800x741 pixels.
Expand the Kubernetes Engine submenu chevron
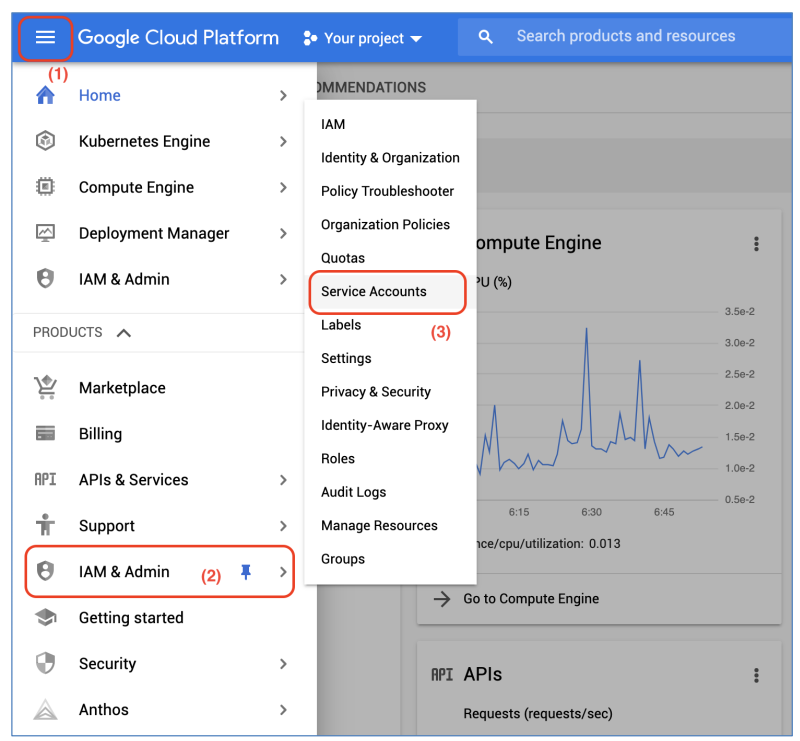click(283, 141)
